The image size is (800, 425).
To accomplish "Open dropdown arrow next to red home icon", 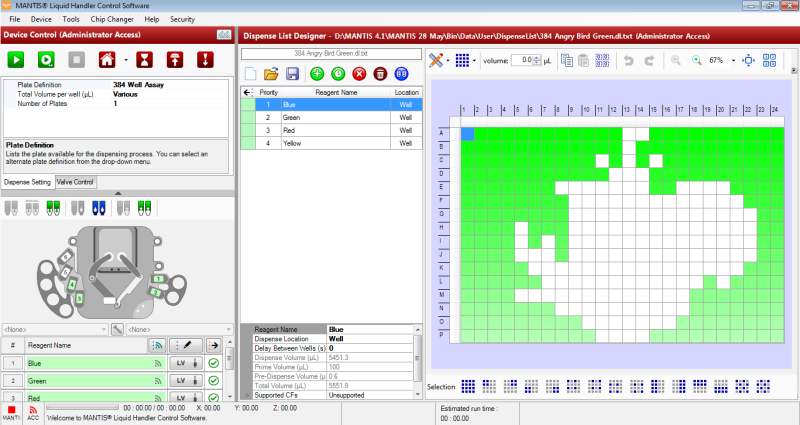I will click(x=126, y=60).
